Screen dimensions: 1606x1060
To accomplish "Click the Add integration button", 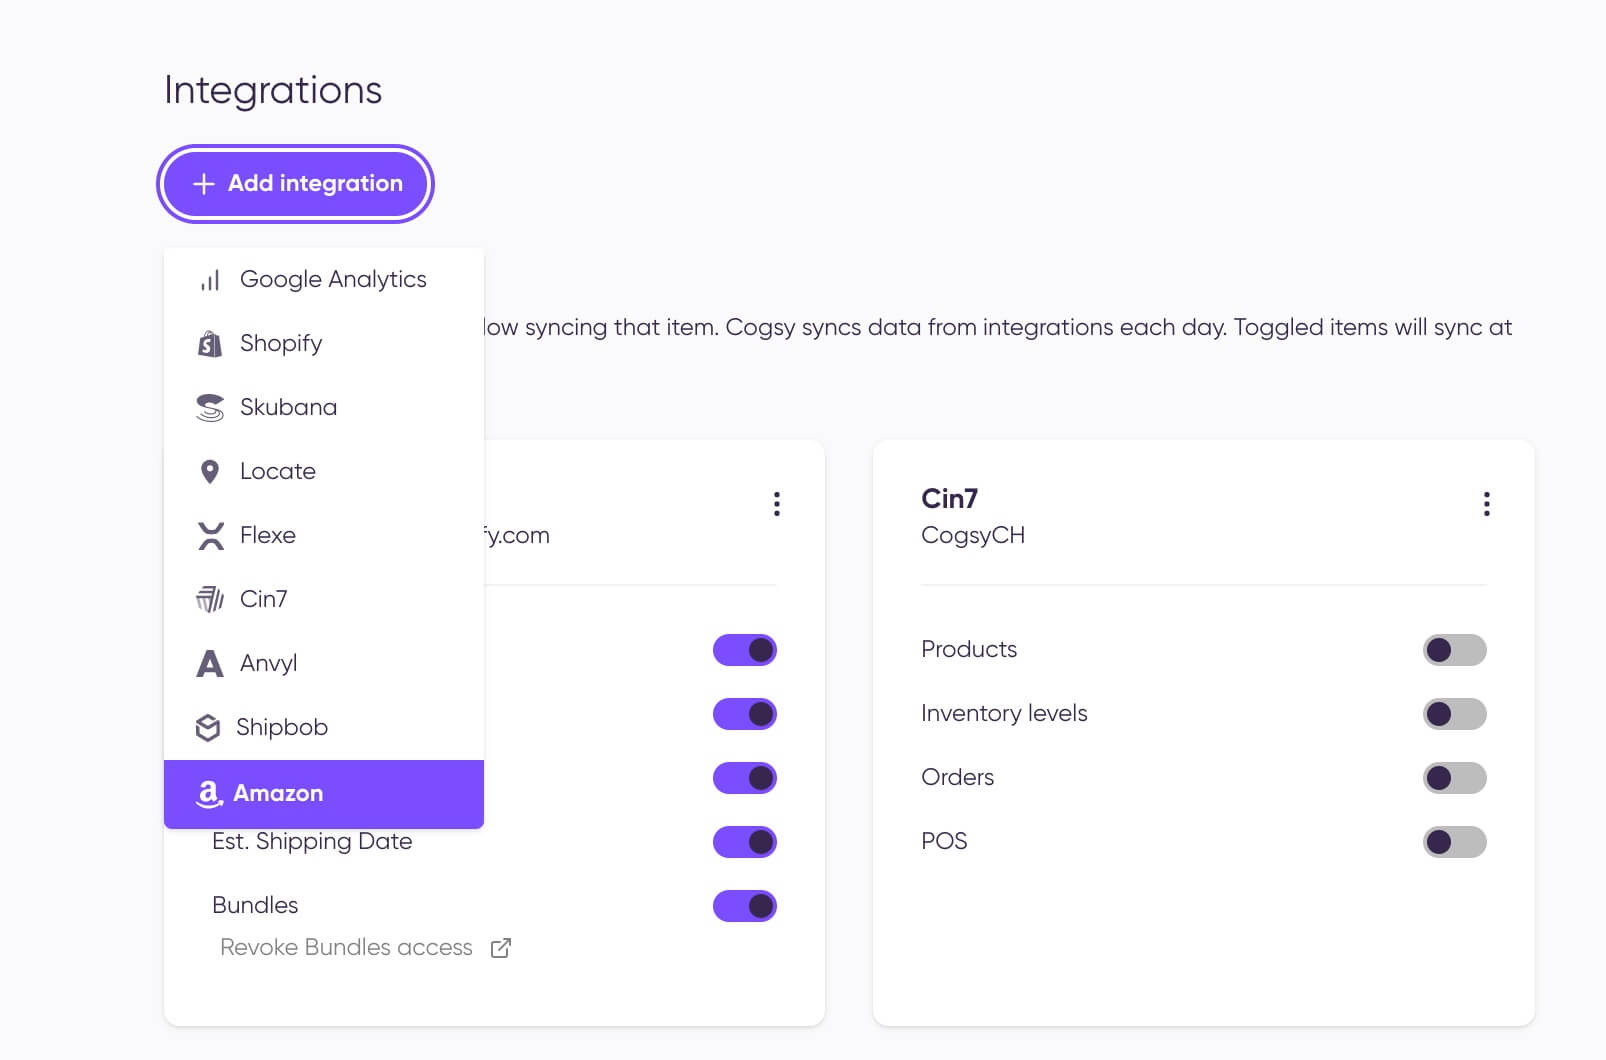I will (x=295, y=184).
